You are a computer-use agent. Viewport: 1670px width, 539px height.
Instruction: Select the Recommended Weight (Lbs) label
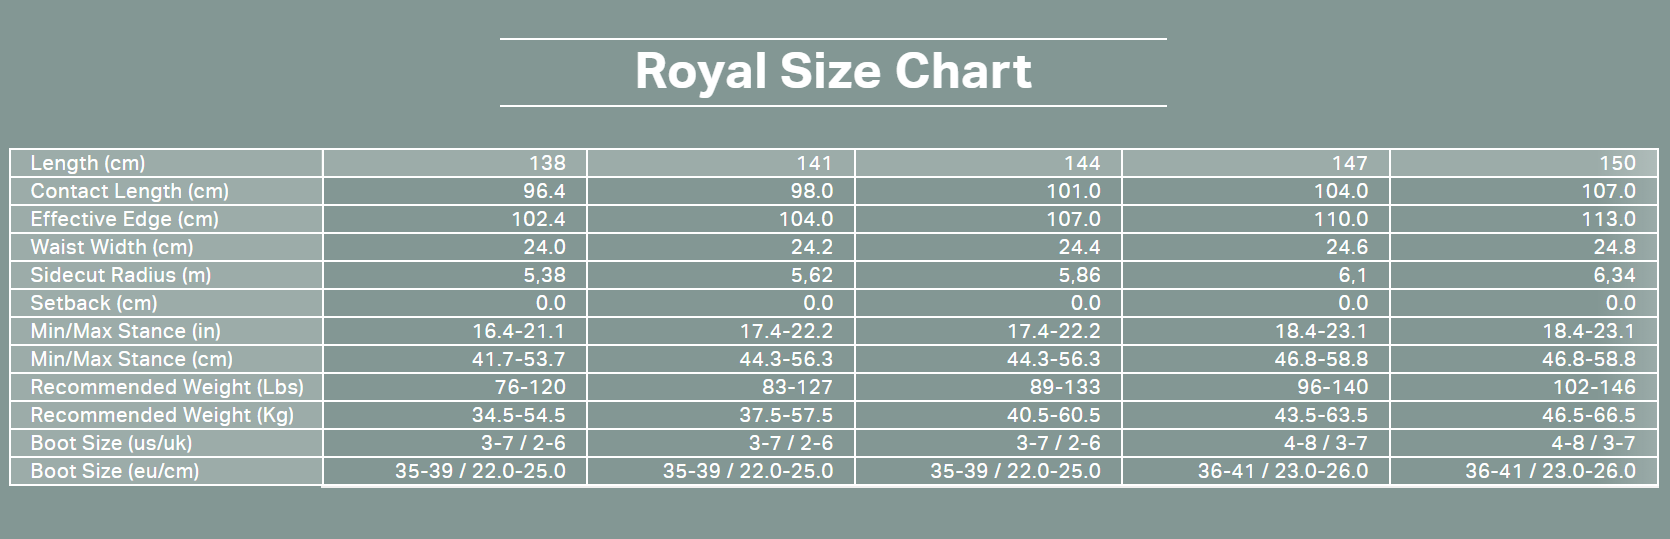[x=167, y=387]
